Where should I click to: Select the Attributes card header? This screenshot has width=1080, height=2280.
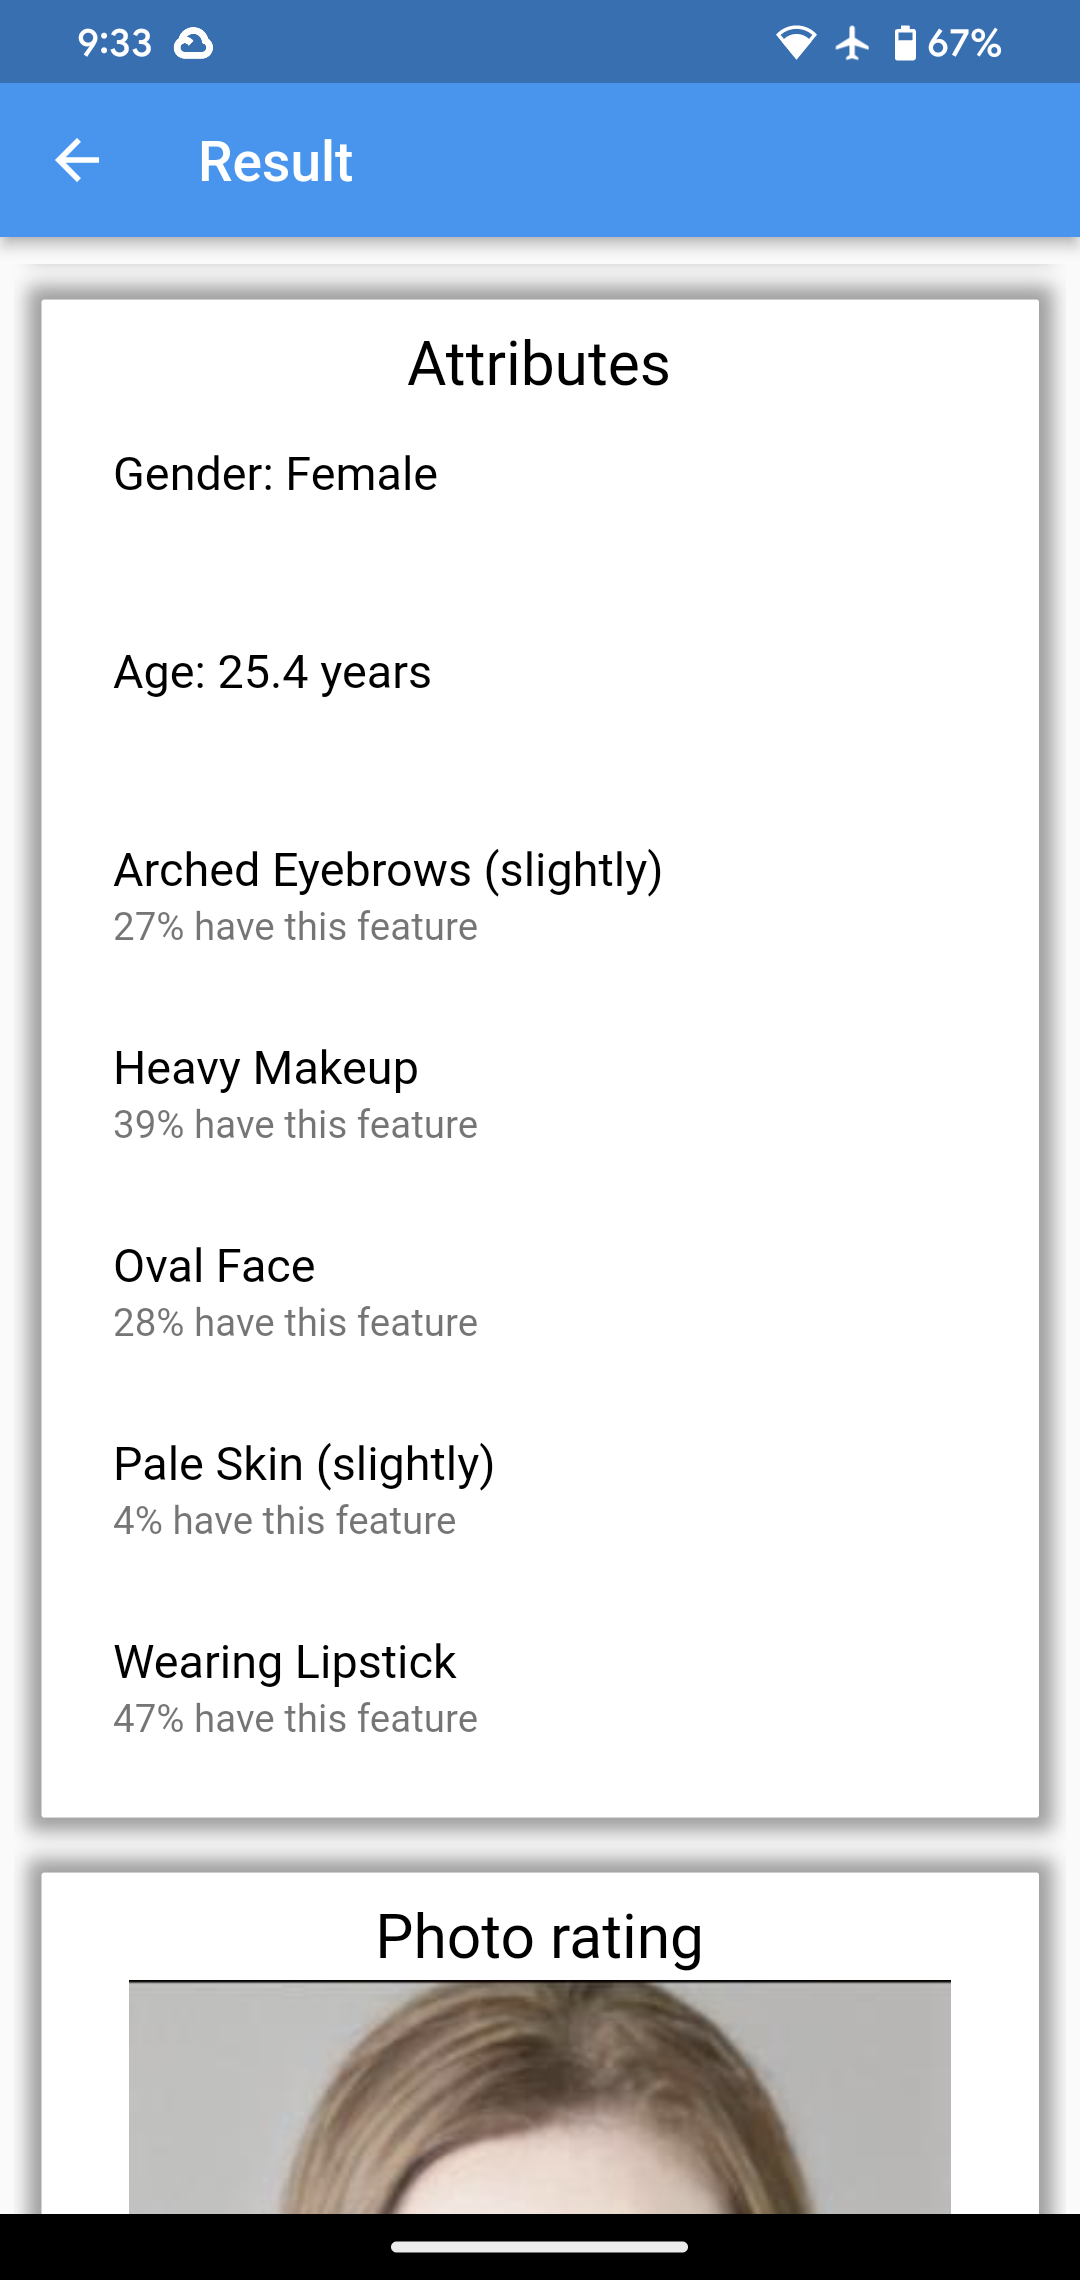[539, 364]
